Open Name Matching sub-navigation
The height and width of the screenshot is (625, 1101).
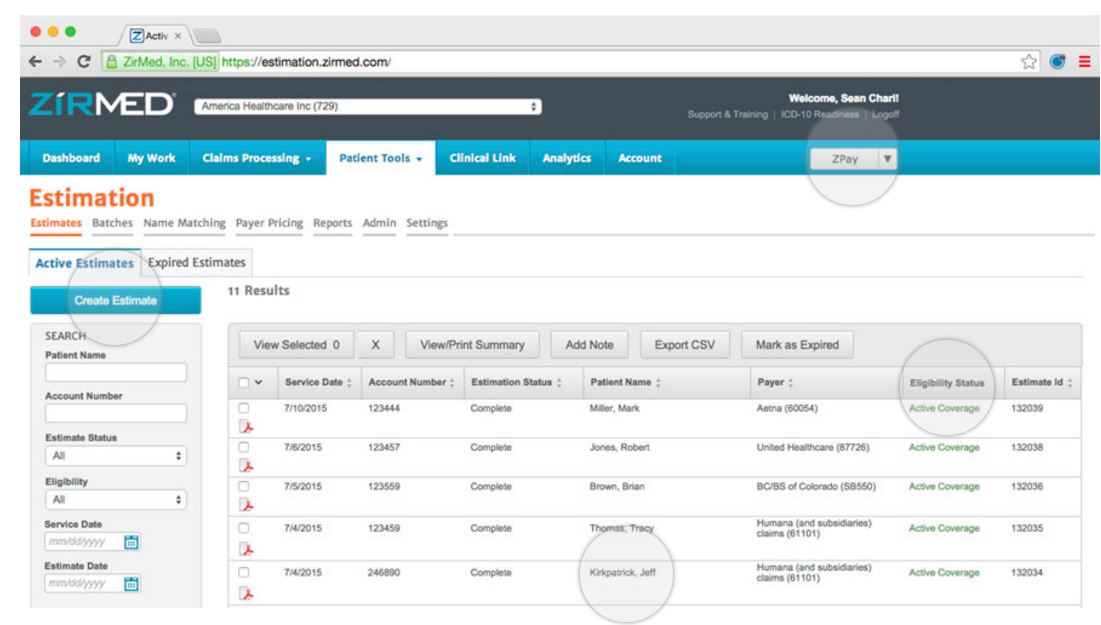pyautogui.click(x=185, y=223)
